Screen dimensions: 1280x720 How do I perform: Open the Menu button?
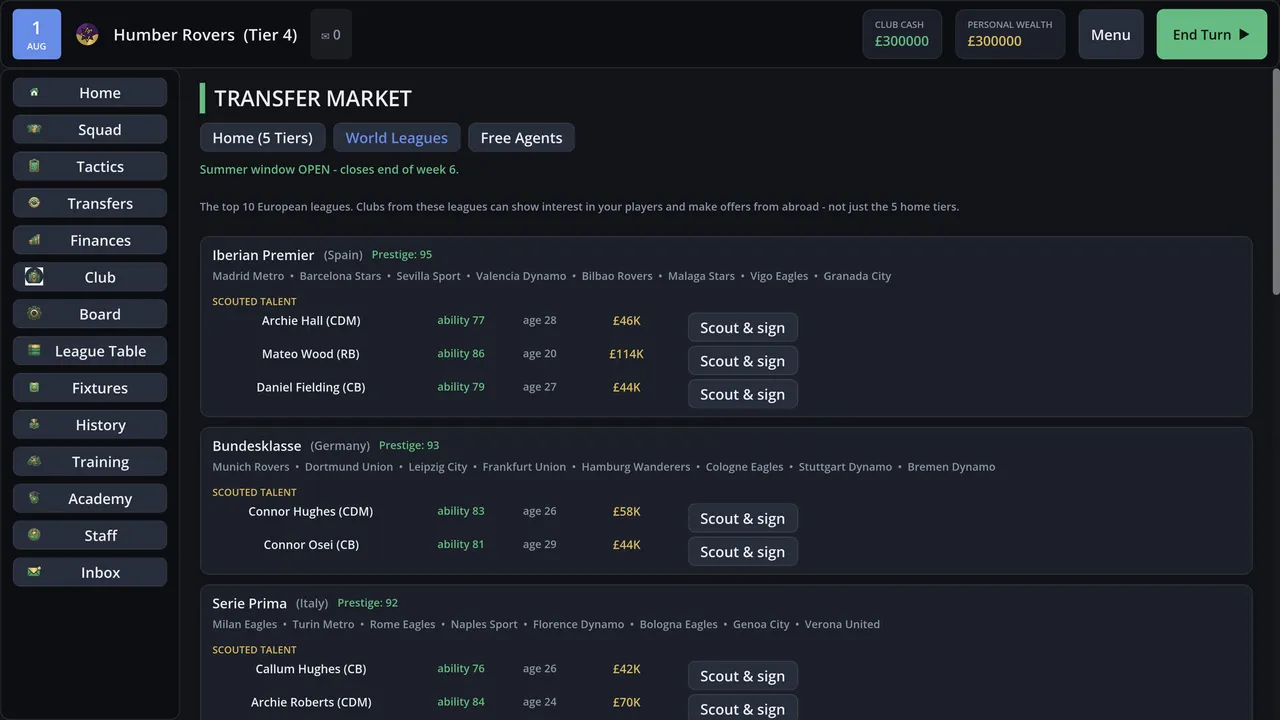coord(1110,35)
